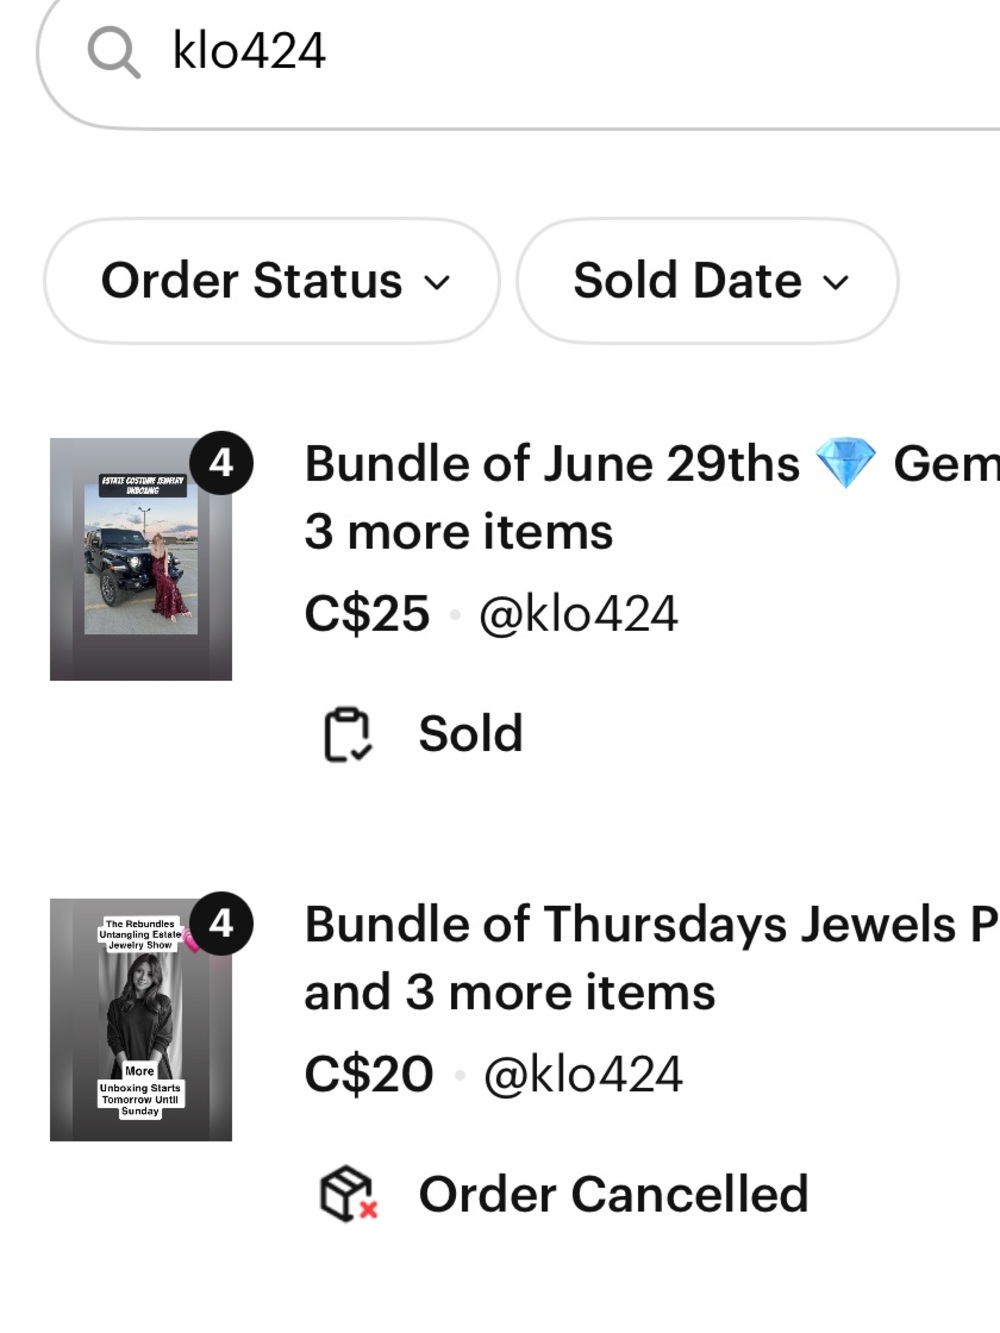1000x1333 pixels.
Task: Open Bundle of June 29ths order title
Action: 652,497
